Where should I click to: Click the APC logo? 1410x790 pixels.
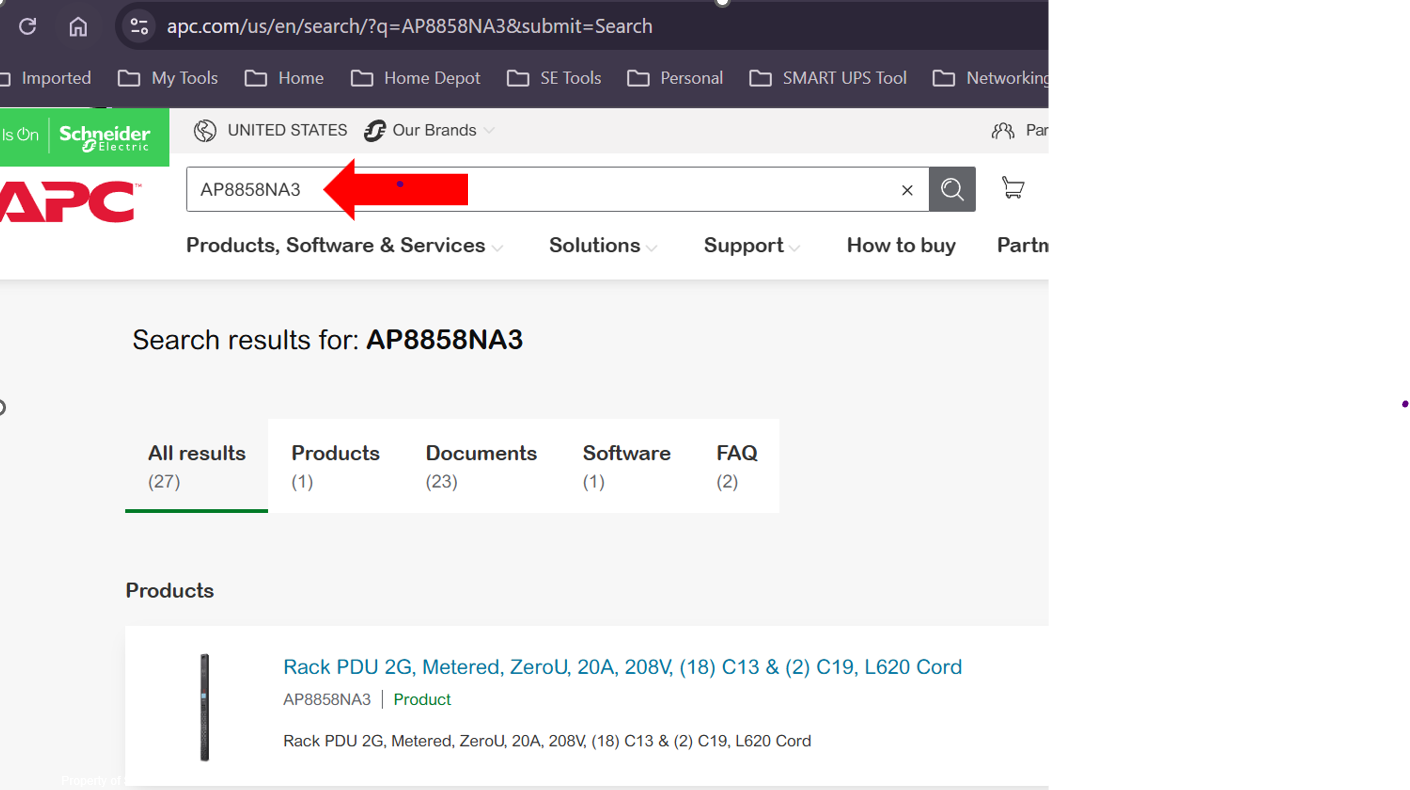click(70, 201)
